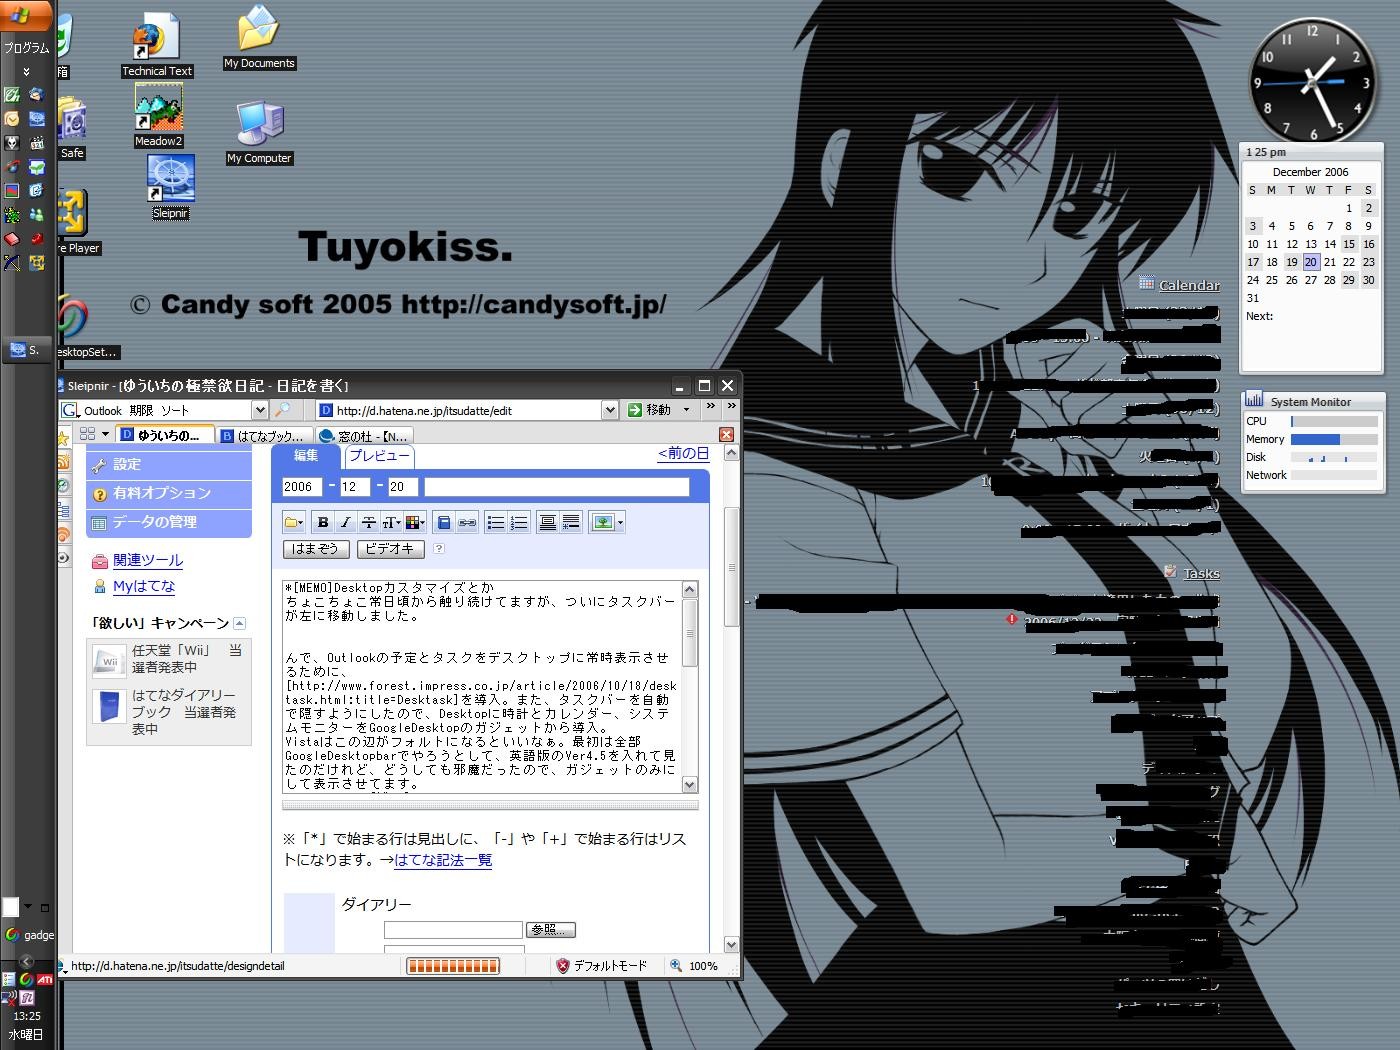
Task: Open the My Computer desktop icon
Action: (260, 132)
